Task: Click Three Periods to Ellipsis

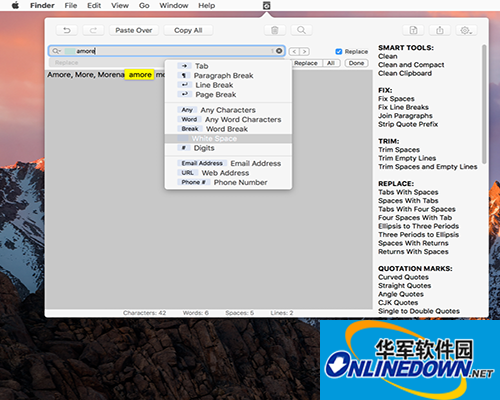Action: point(418,235)
